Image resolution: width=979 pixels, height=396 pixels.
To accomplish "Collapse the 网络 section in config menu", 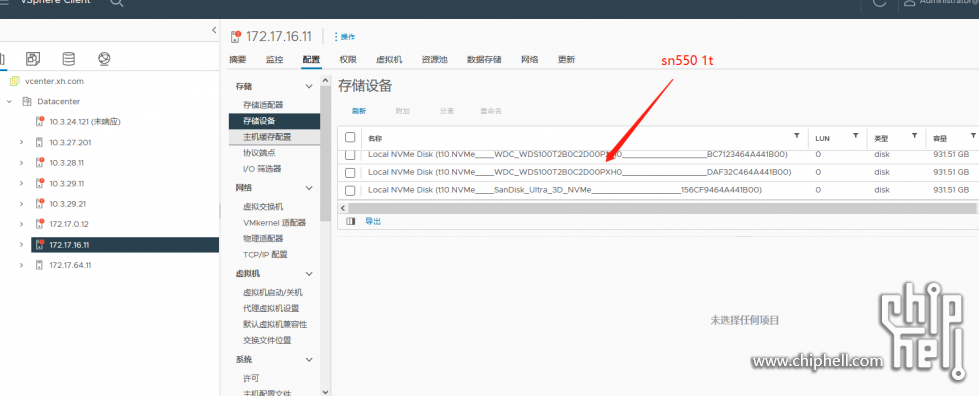I will 308,187.
